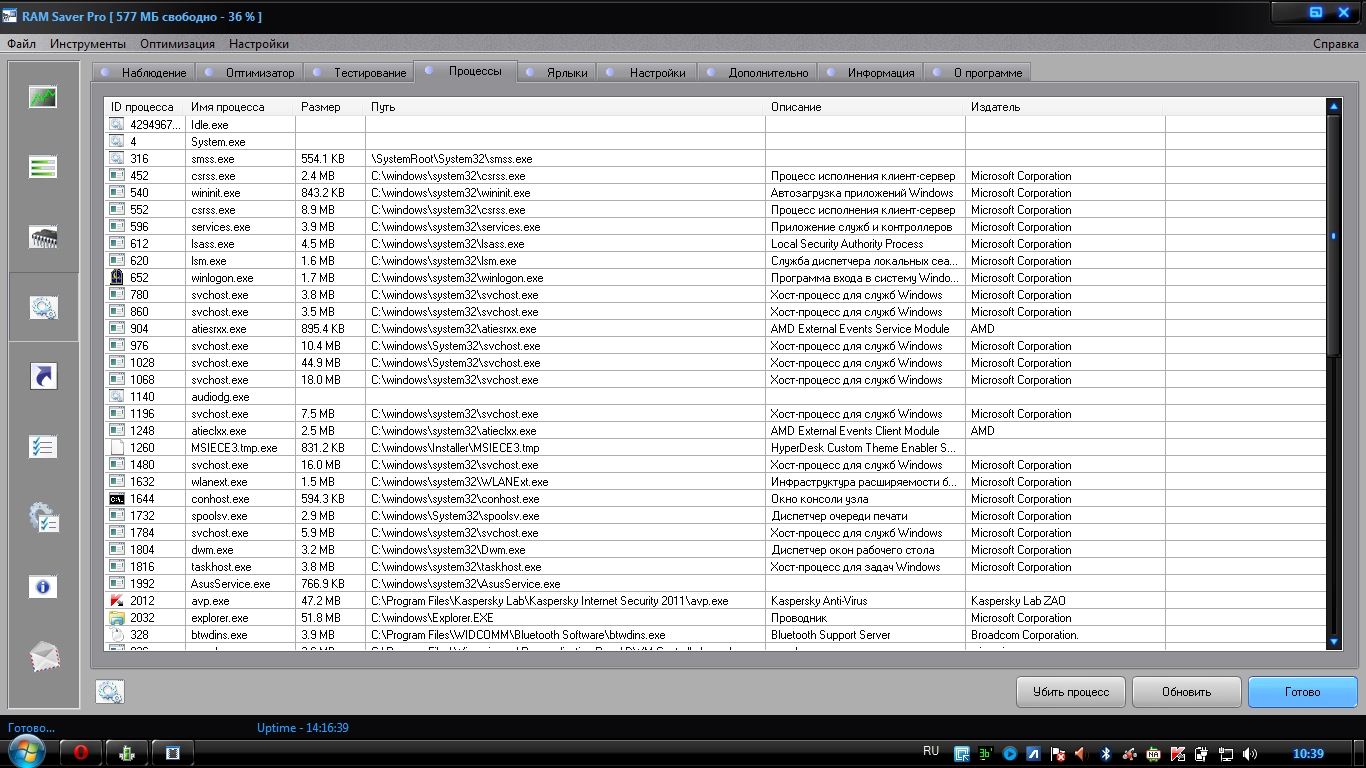Click the Убить процесс button
This screenshot has width=1366, height=768.
point(1071,692)
